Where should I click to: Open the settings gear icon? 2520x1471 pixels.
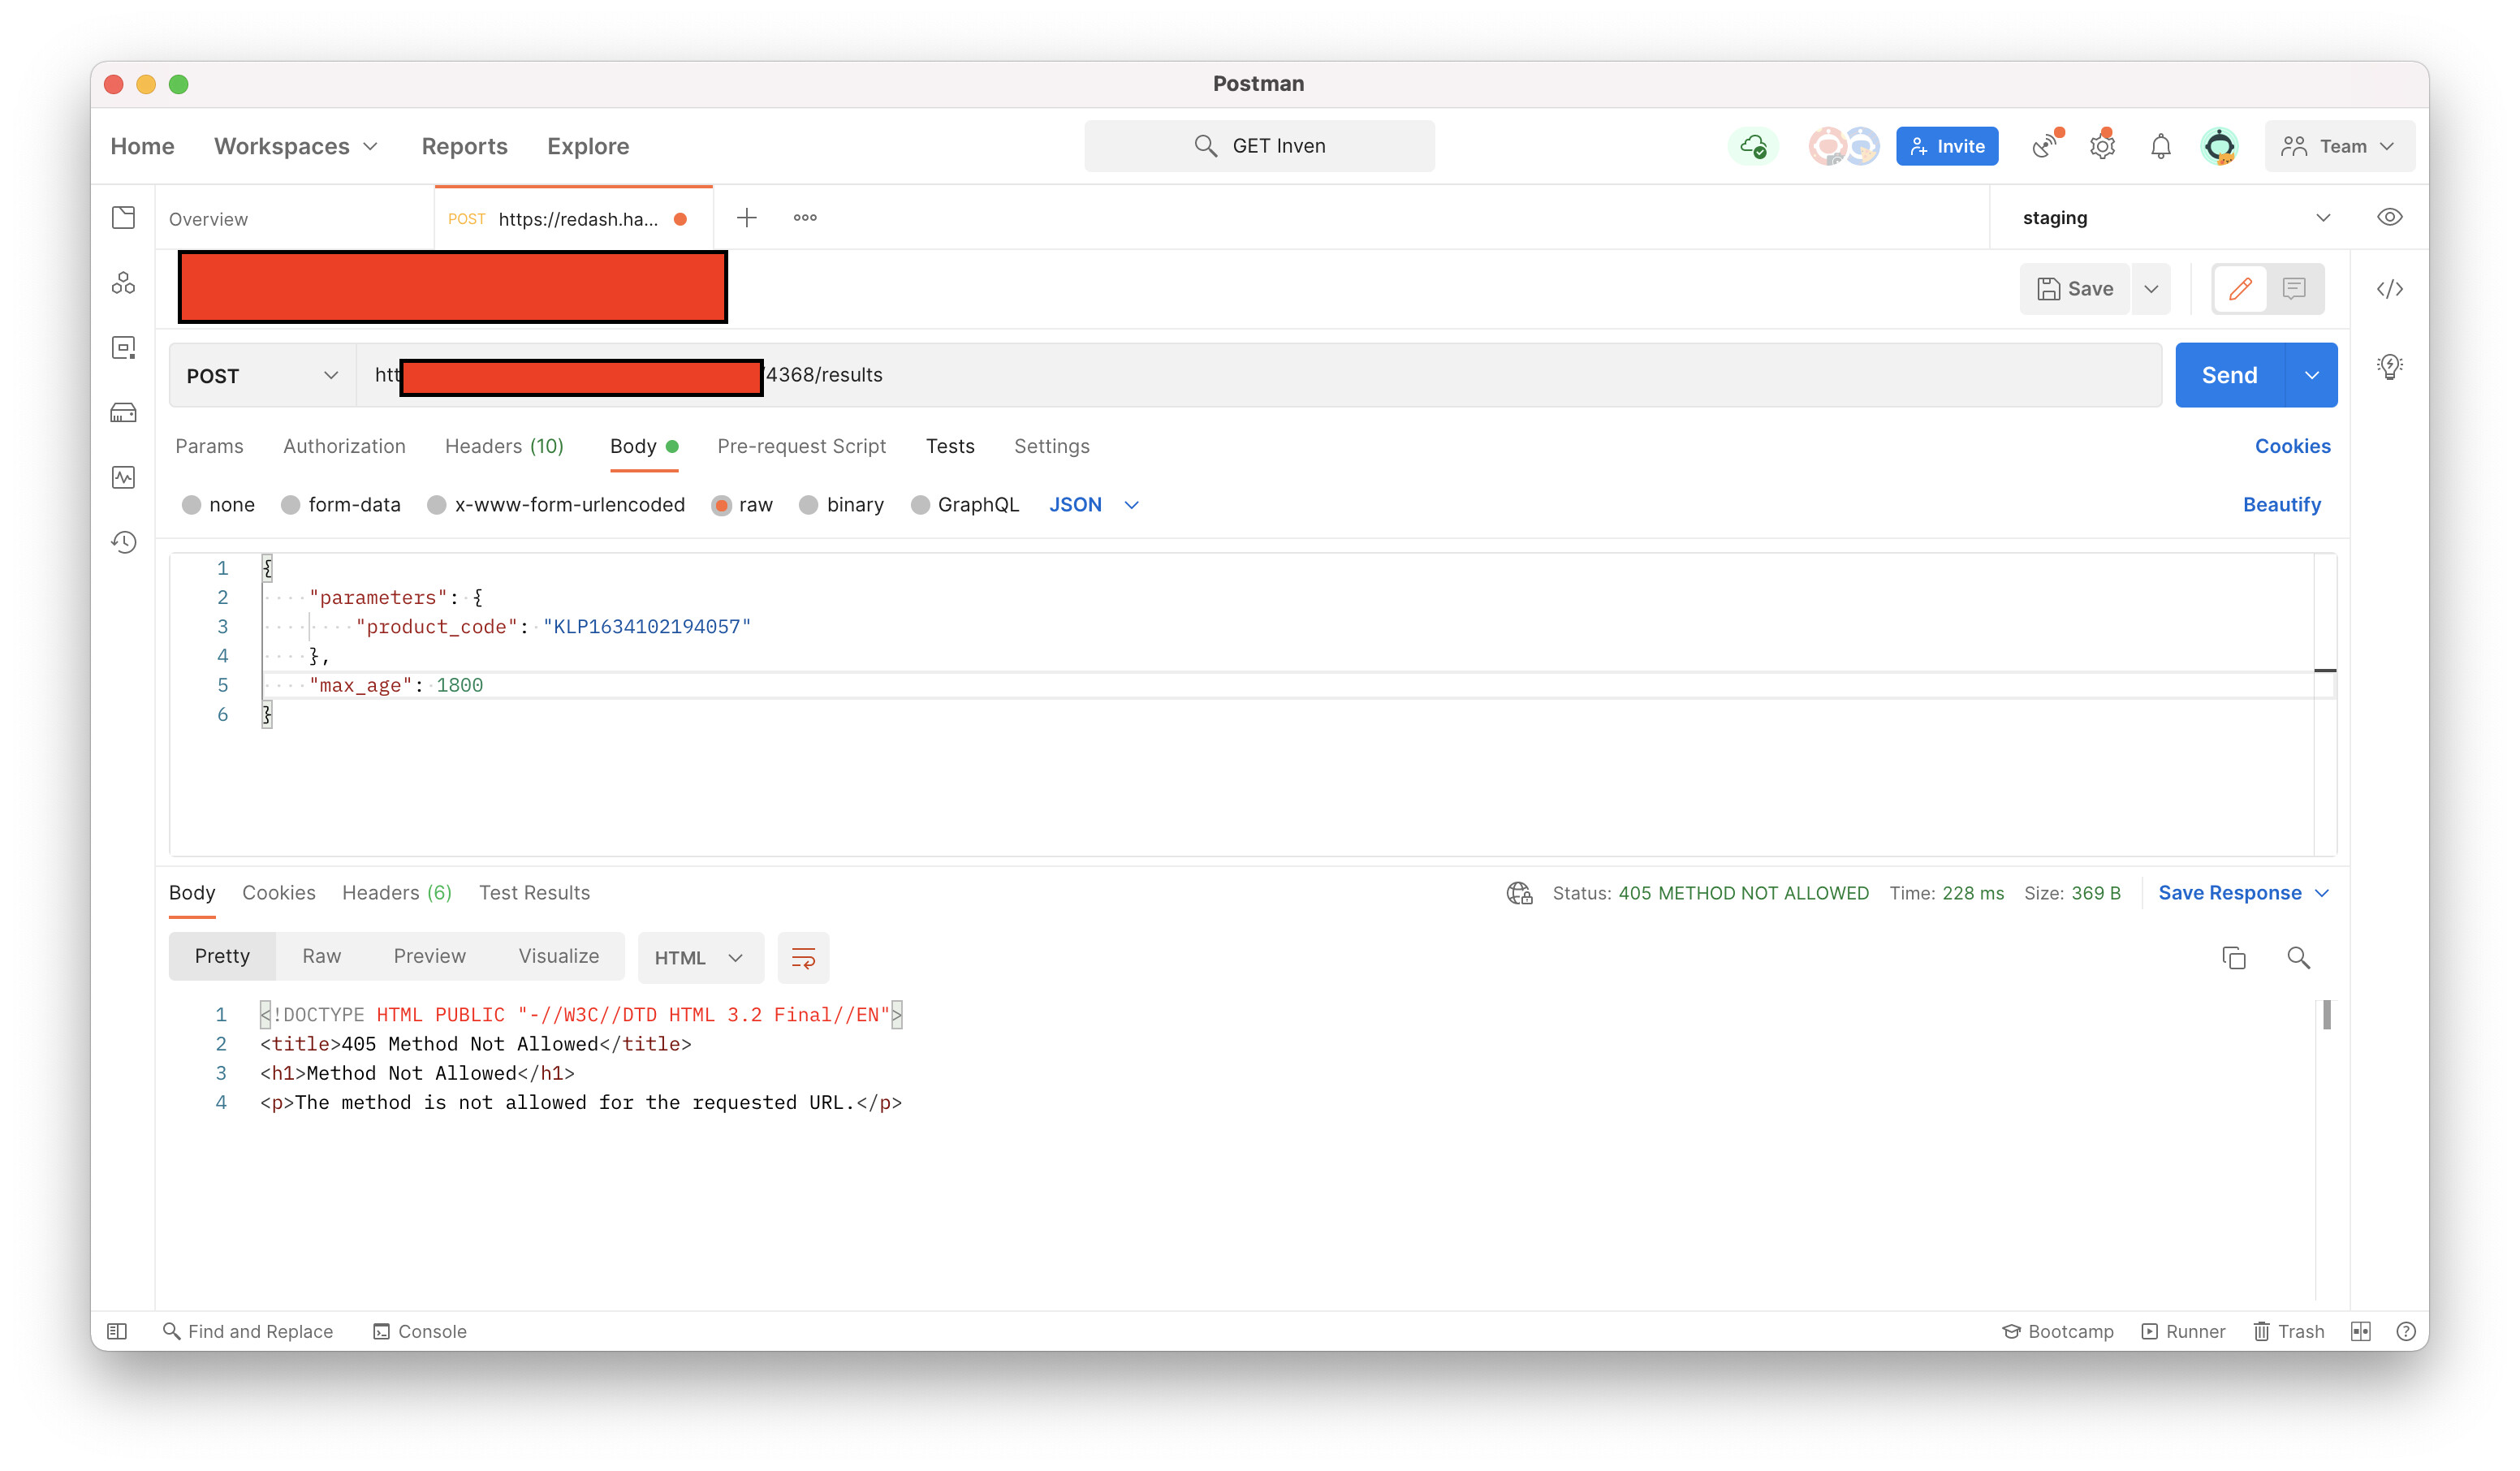[x=2102, y=146]
